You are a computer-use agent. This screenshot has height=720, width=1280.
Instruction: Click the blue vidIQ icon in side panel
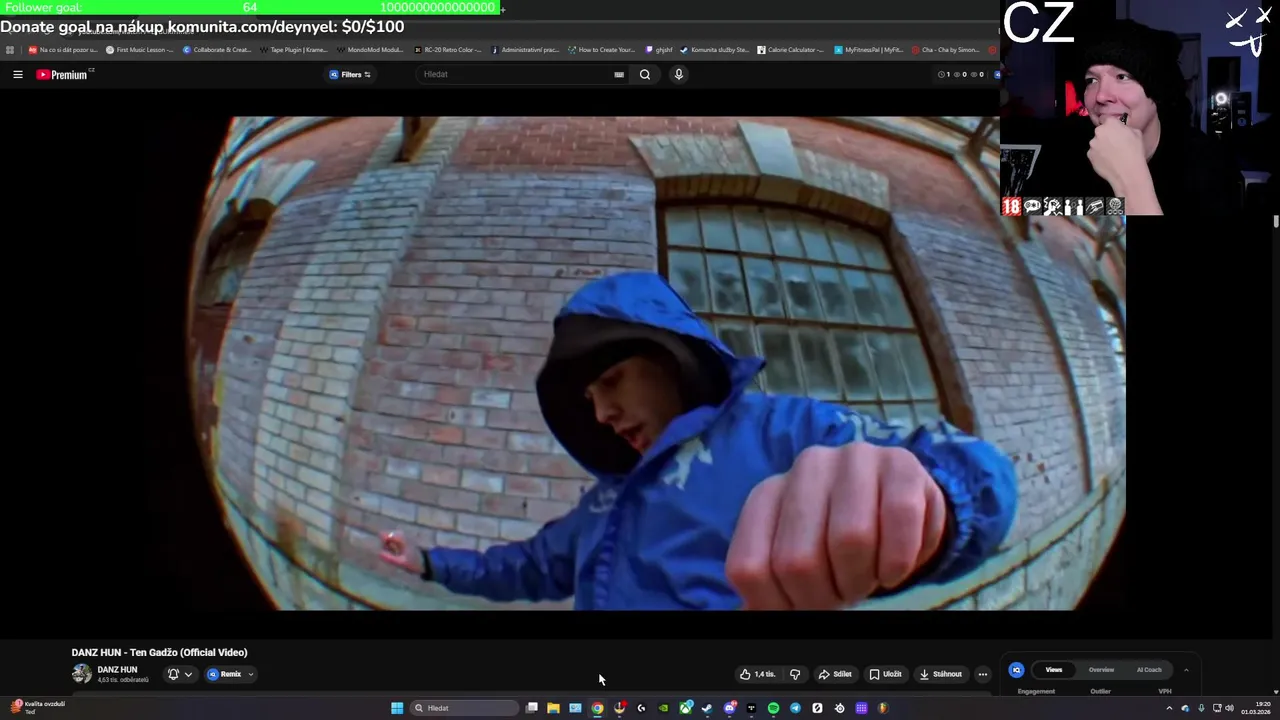point(1016,670)
